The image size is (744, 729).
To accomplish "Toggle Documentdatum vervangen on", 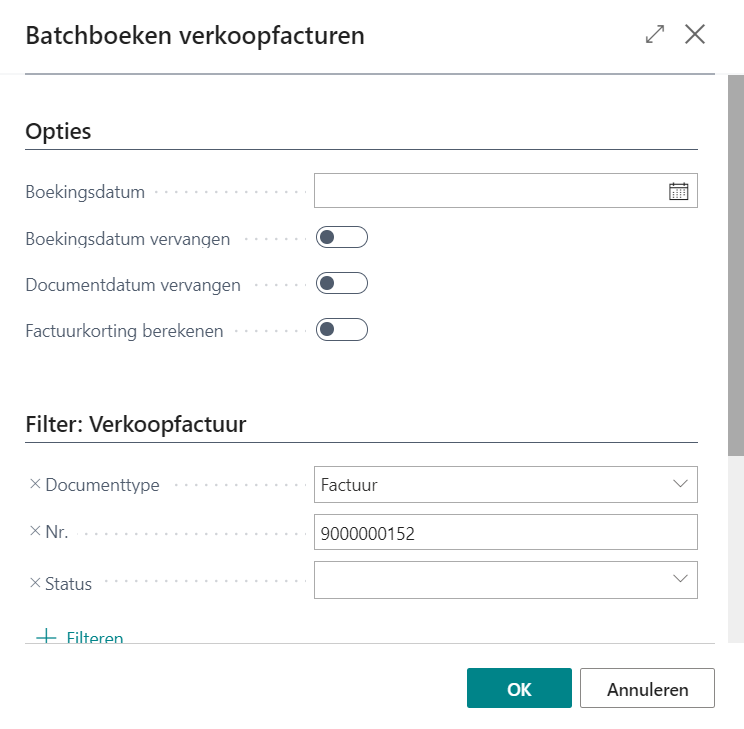I will click(x=342, y=284).
